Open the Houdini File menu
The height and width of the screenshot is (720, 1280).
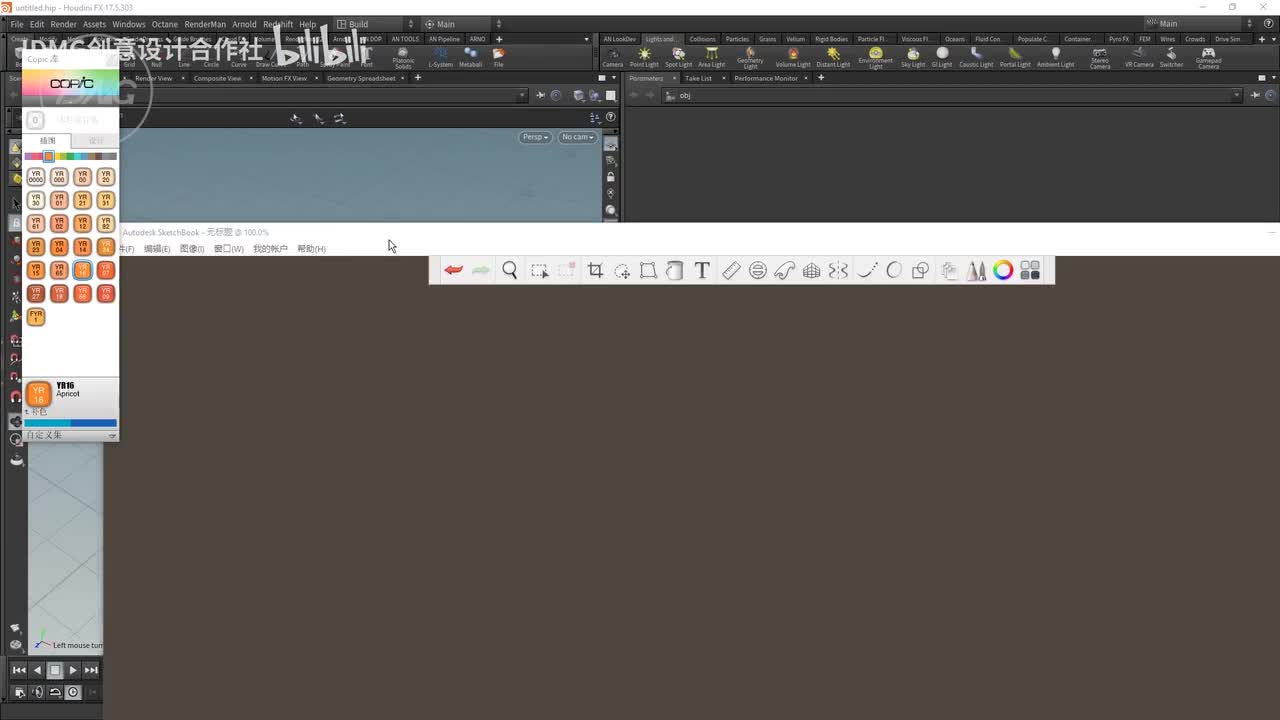point(17,24)
